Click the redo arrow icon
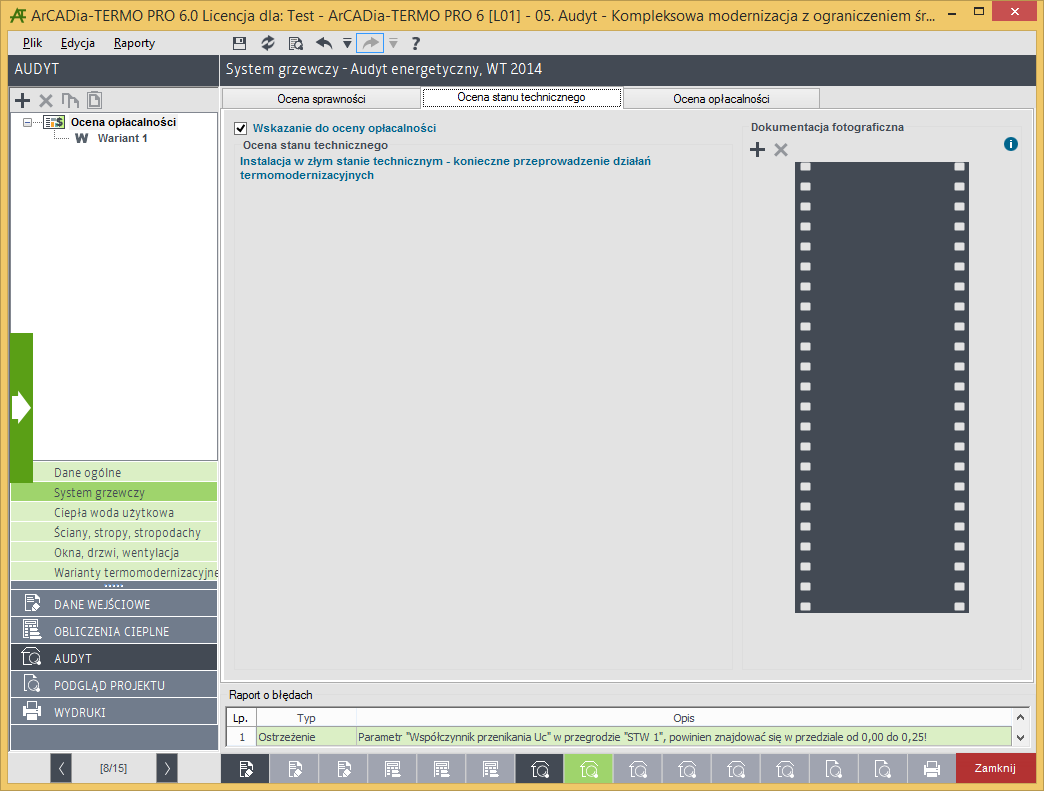 click(370, 43)
